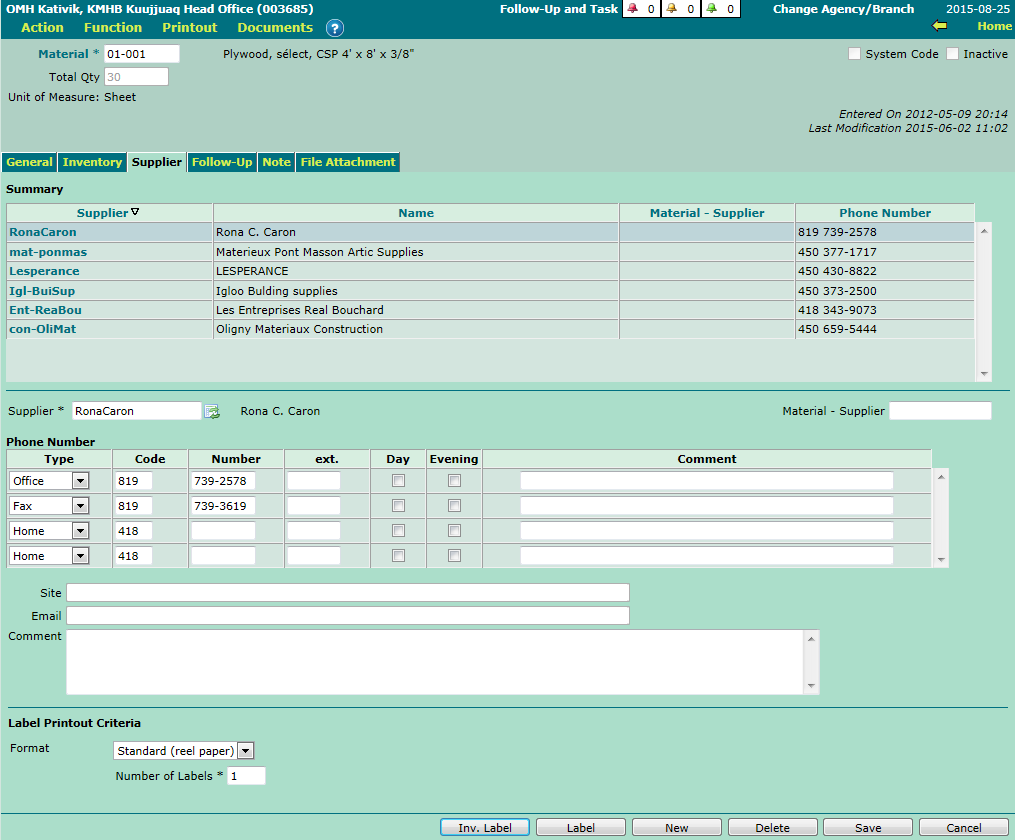Check Day box for last Home phone
Screen dimensions: 1015x840
tap(398, 556)
